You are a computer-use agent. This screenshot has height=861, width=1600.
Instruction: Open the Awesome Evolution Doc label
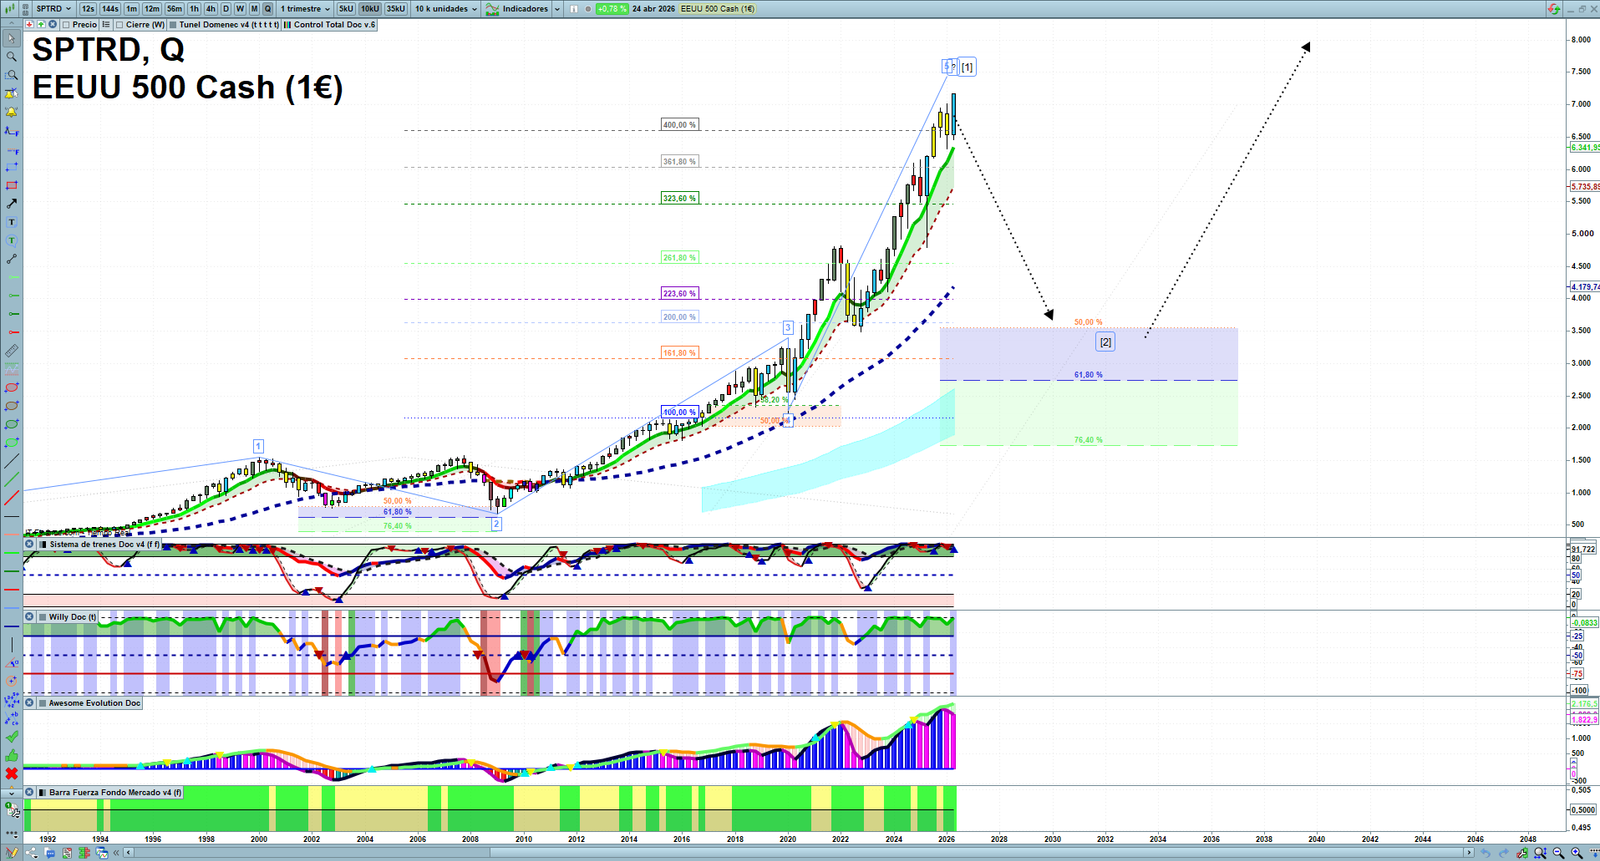point(95,703)
